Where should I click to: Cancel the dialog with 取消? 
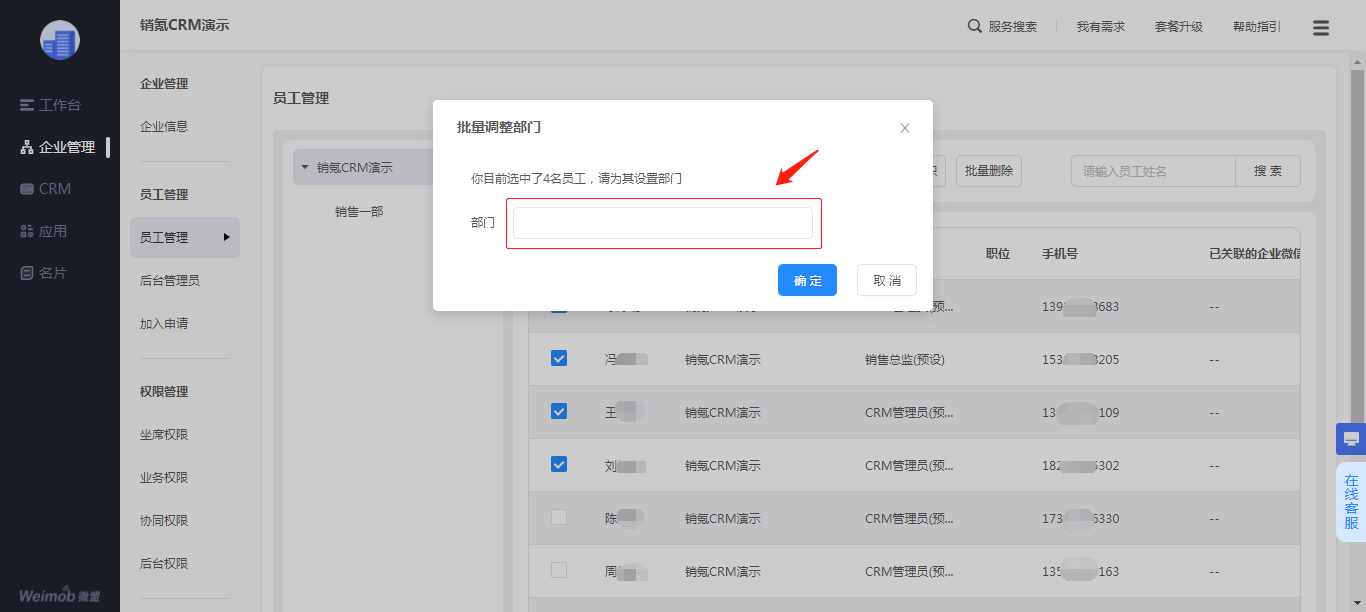pos(887,280)
